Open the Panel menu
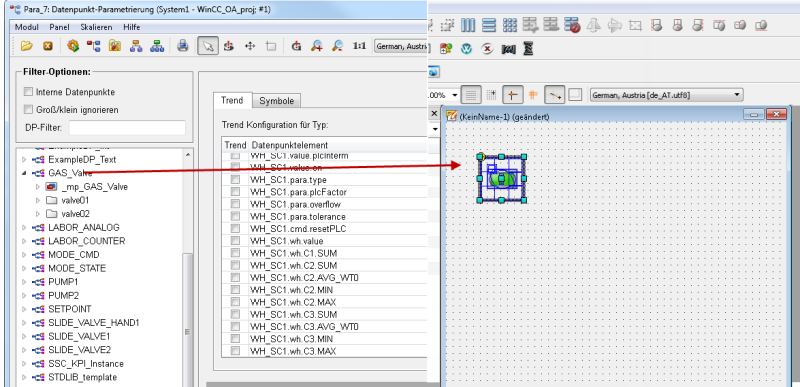Viewport: 800px width, 387px height. 60,27
